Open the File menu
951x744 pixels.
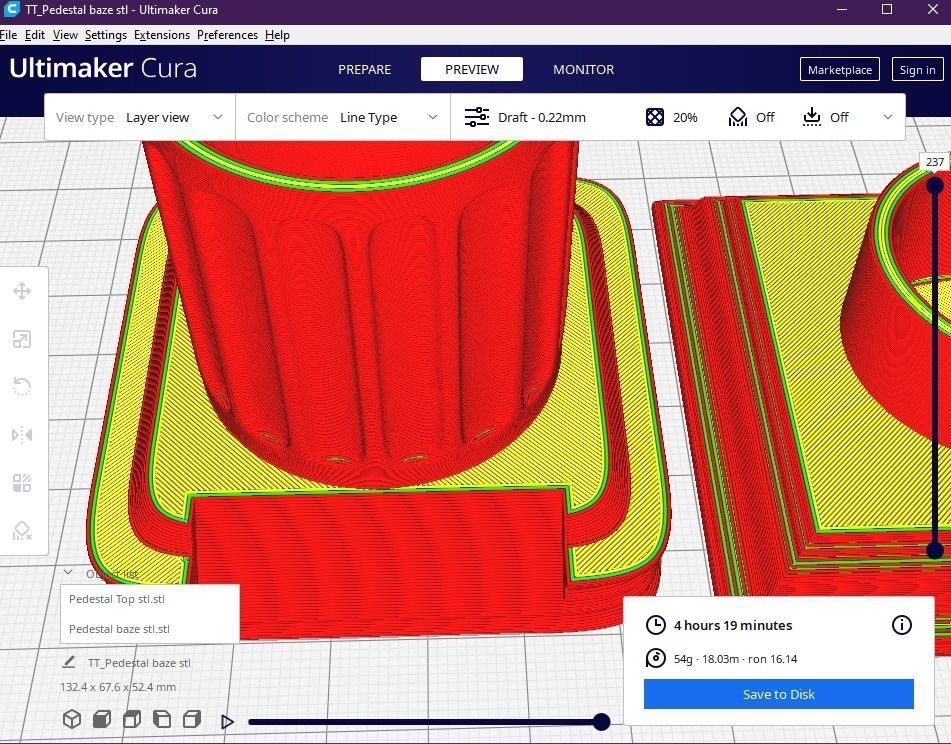click(8, 35)
